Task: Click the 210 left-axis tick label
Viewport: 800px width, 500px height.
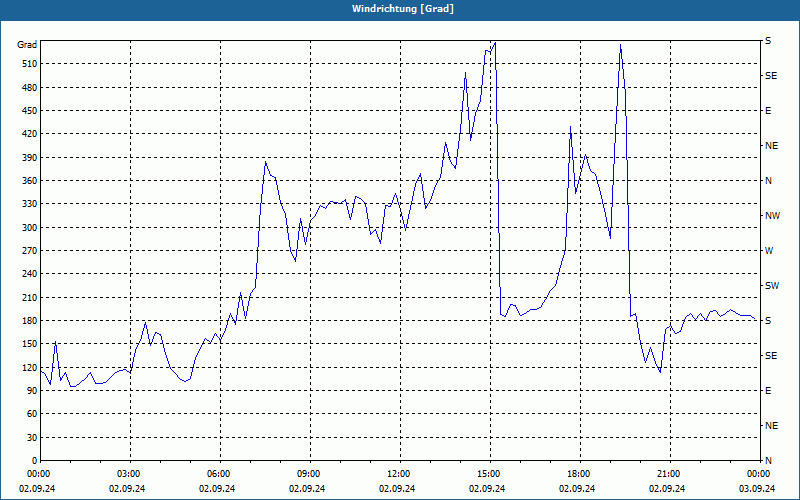Action: [30, 297]
